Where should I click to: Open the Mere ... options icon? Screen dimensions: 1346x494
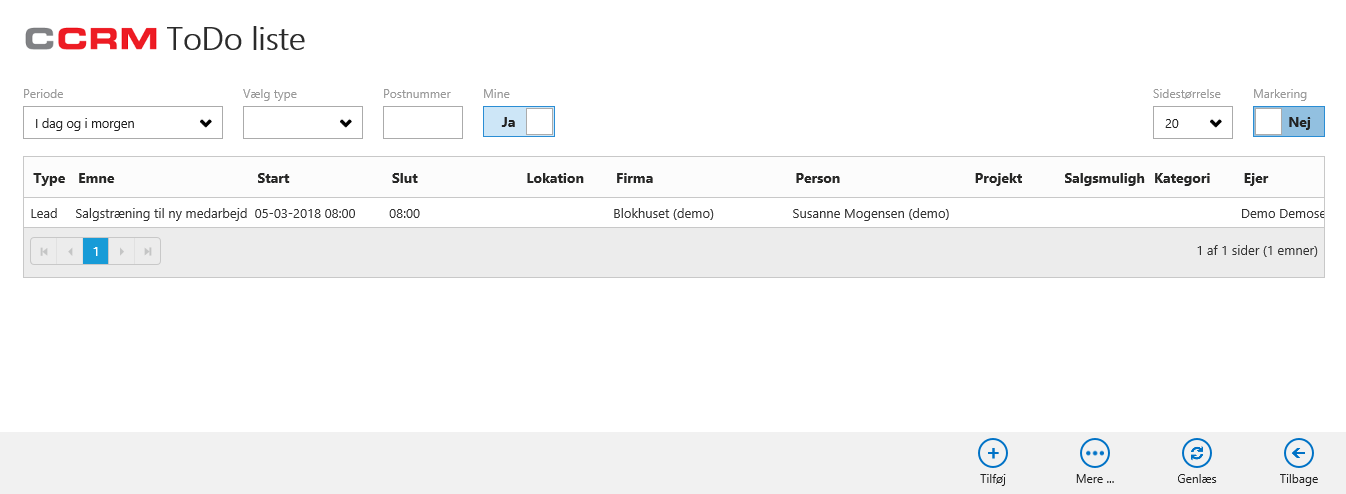click(1095, 453)
